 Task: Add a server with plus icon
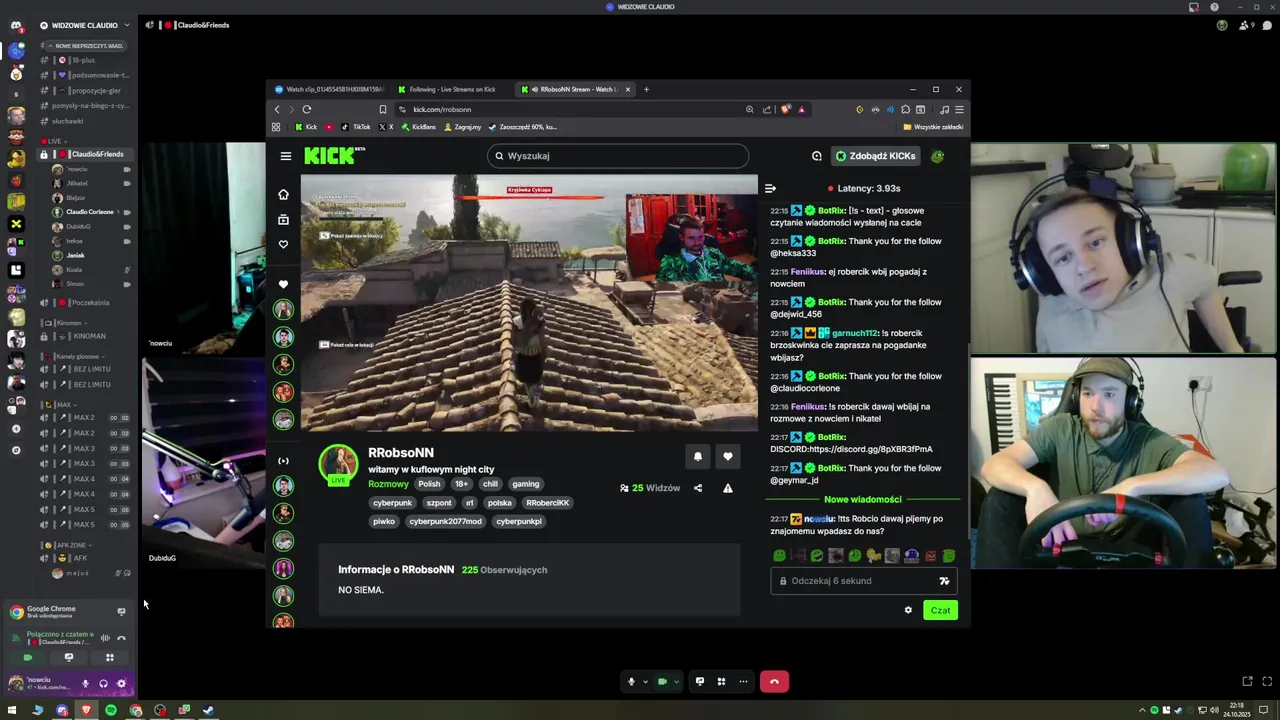15,428
